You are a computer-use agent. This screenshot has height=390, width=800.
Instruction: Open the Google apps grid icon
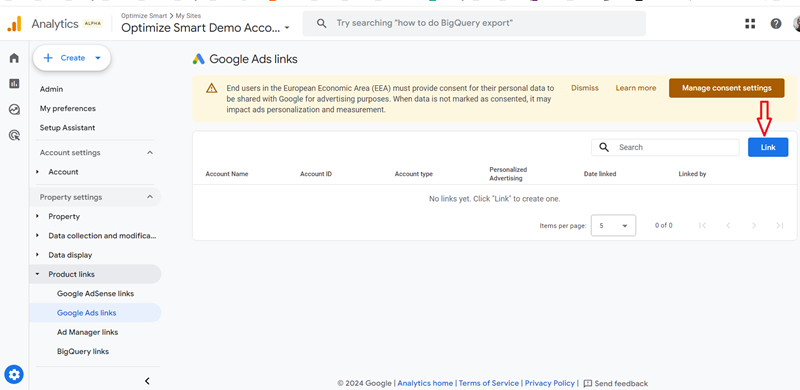pos(750,23)
